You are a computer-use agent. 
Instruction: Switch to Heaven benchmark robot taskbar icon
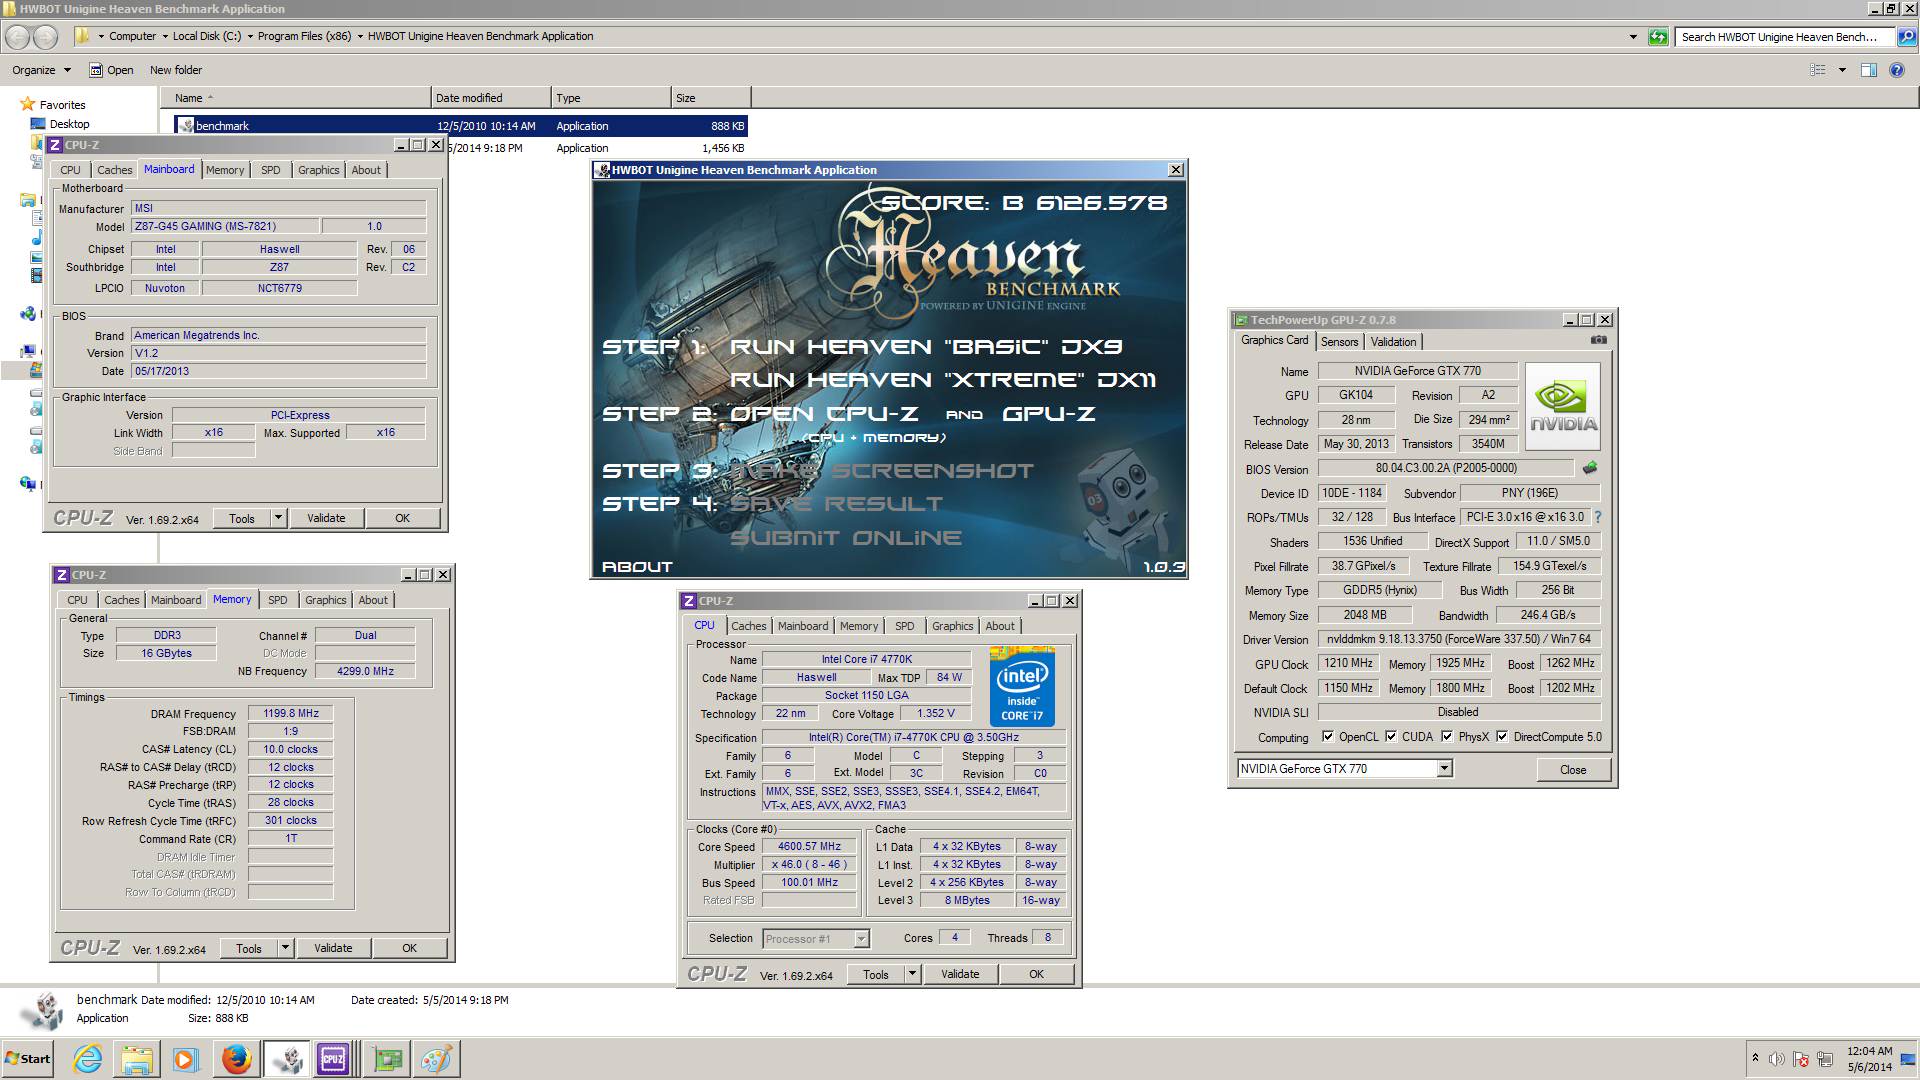[x=287, y=1059]
